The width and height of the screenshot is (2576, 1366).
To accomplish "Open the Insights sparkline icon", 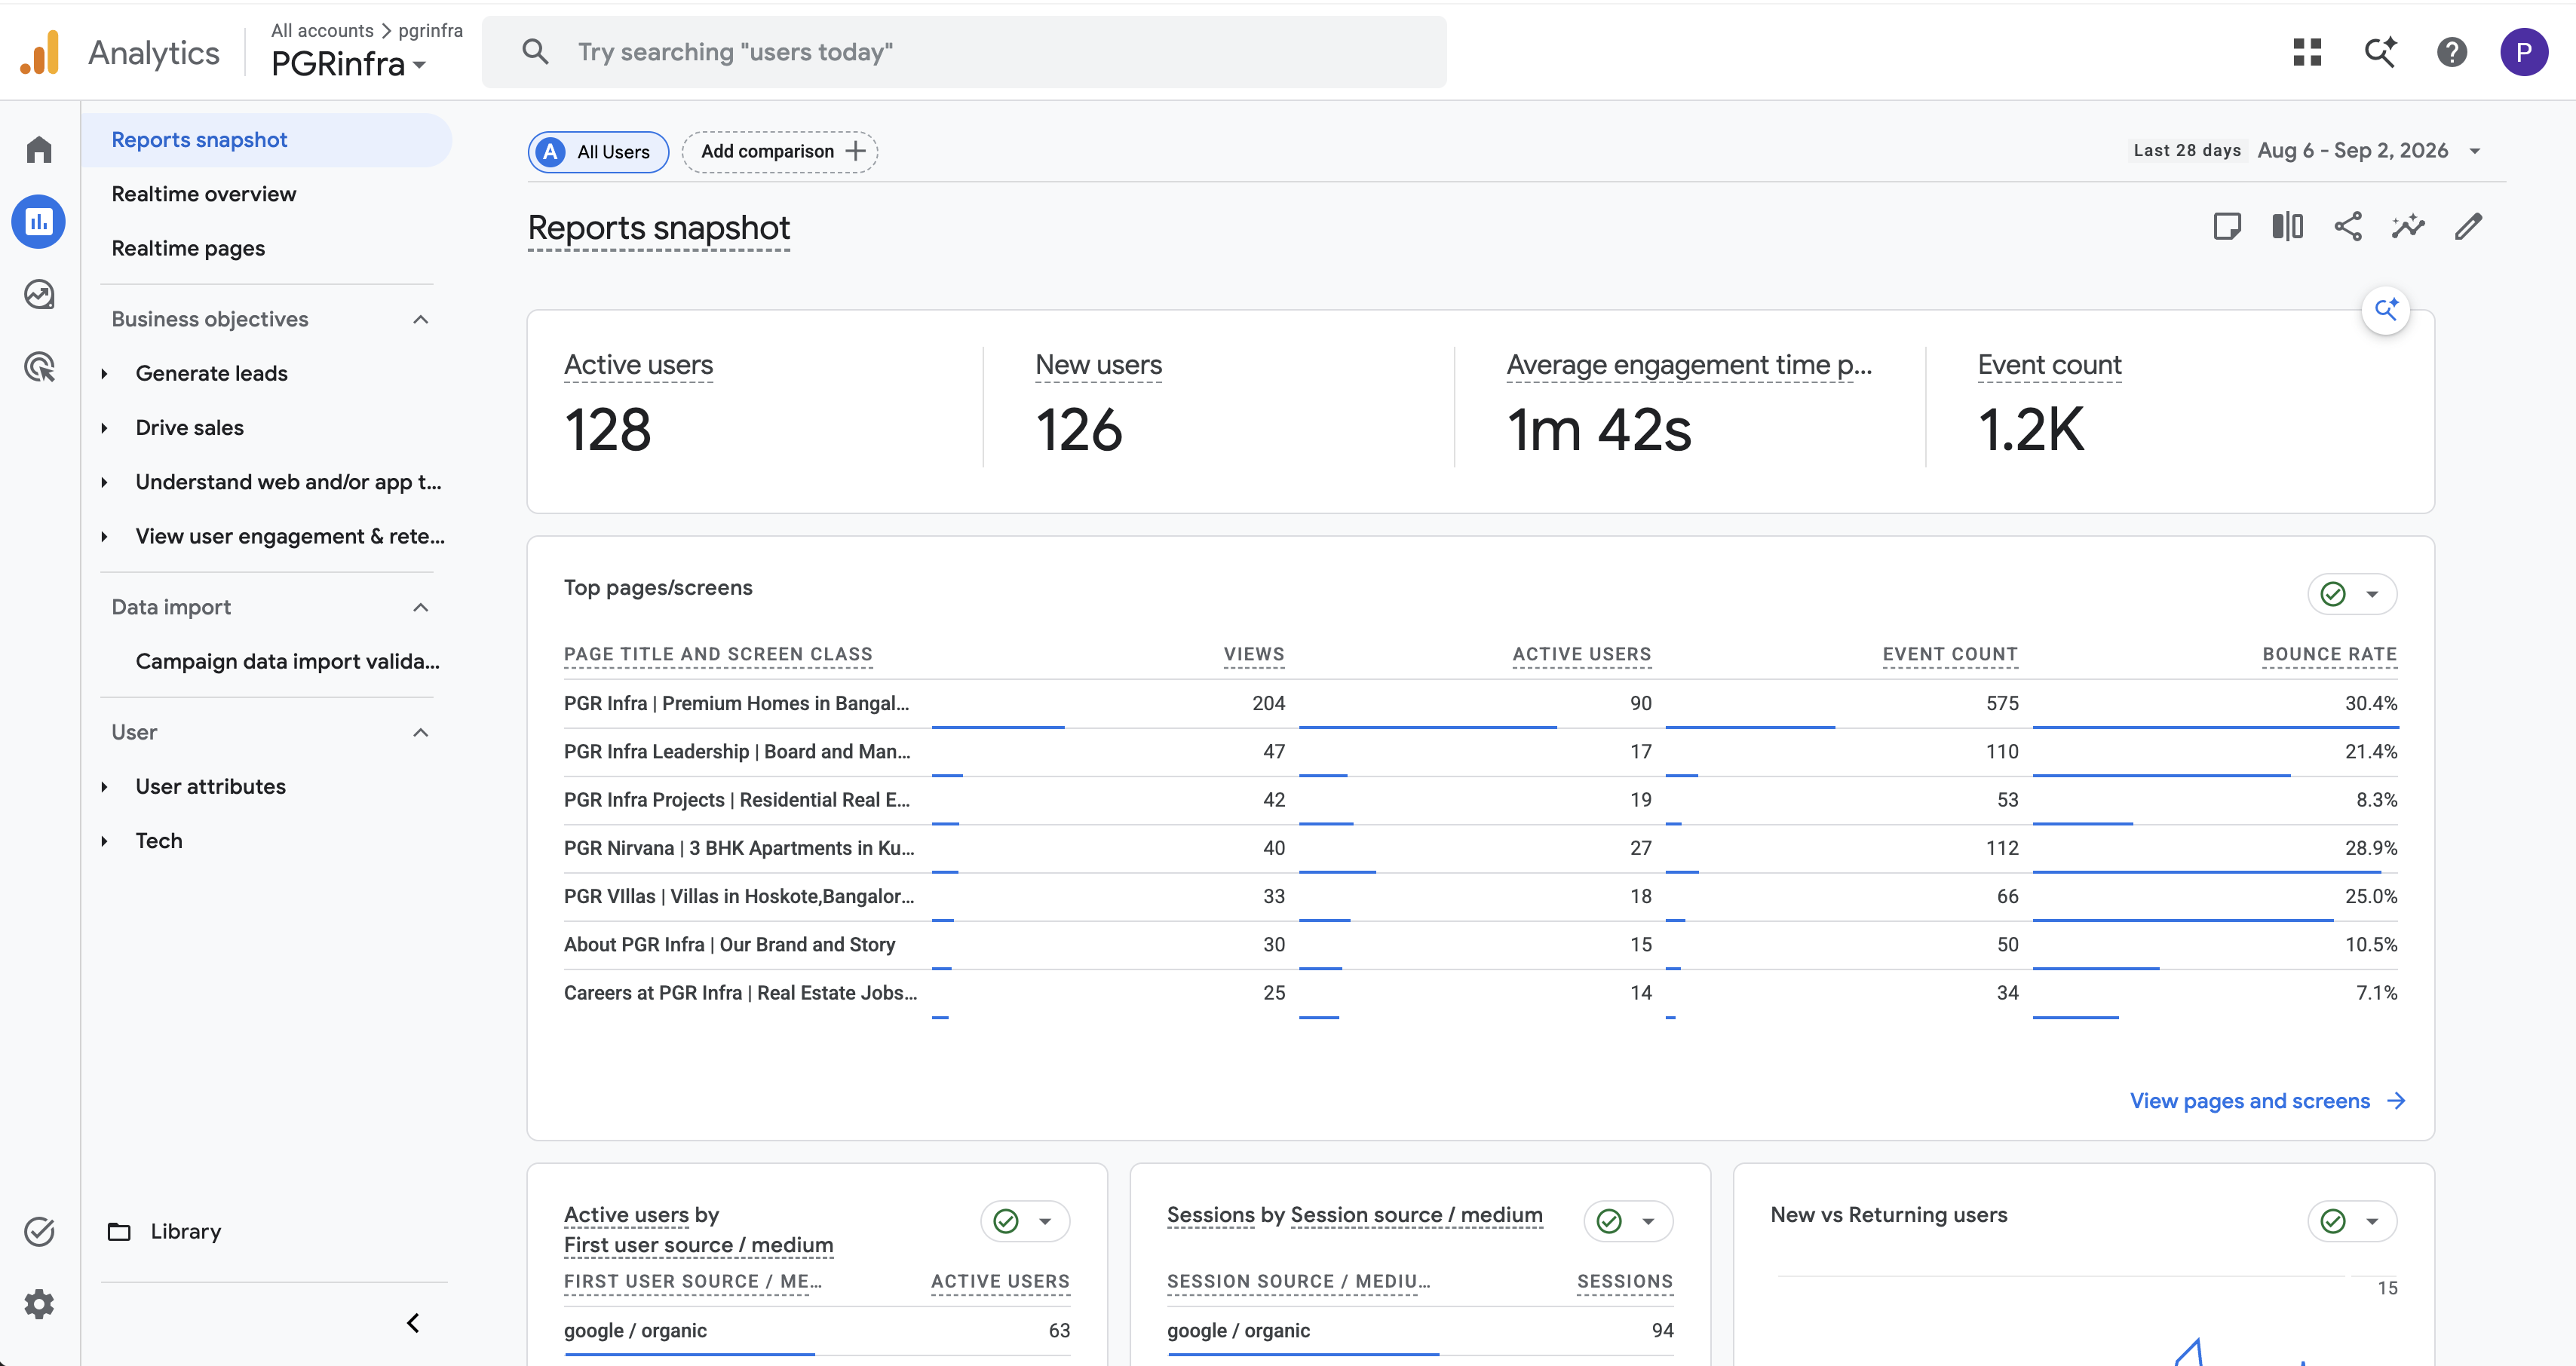I will pyautogui.click(x=2408, y=227).
